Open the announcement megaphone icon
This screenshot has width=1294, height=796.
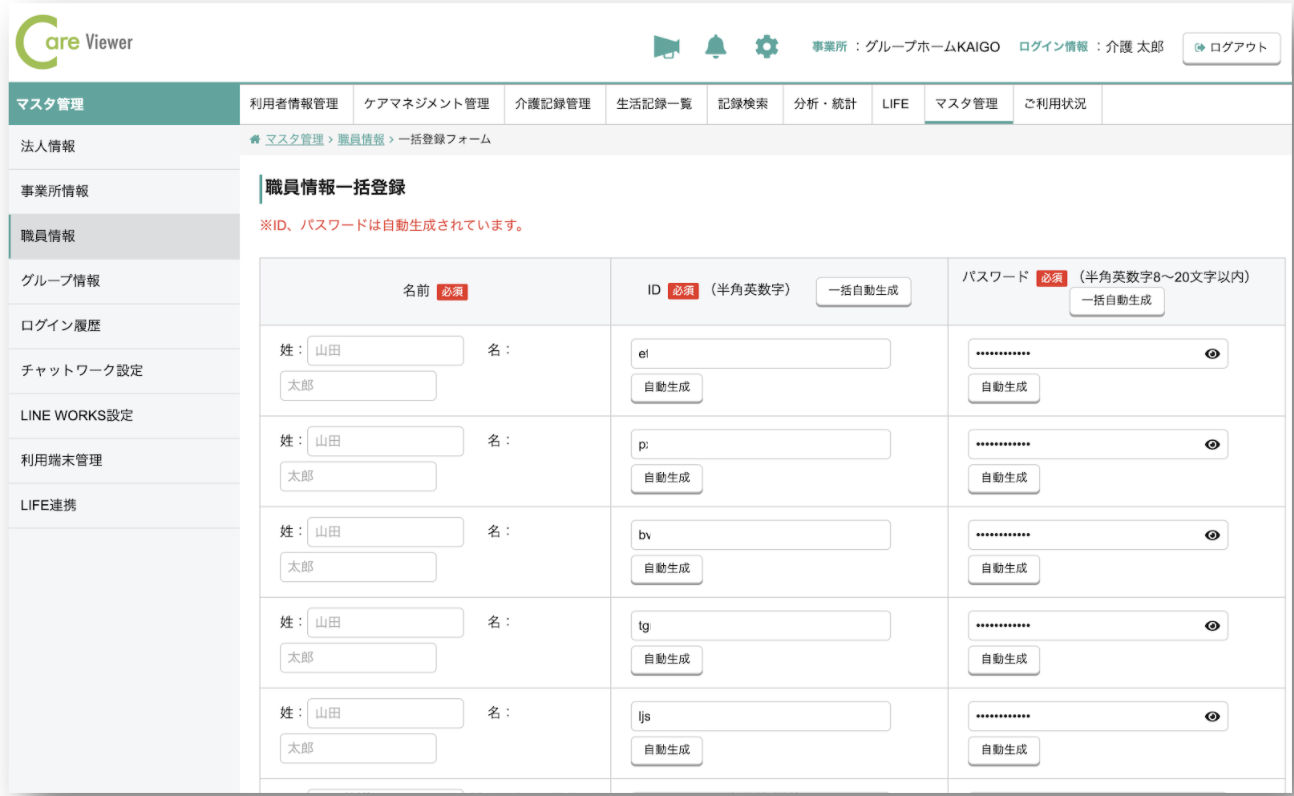(x=666, y=46)
